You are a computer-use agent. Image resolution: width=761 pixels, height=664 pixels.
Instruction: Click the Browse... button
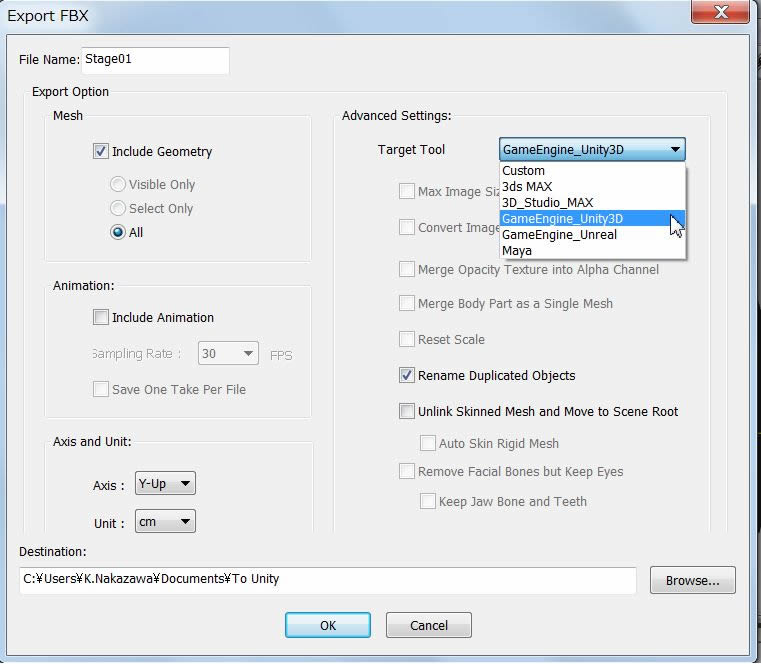point(692,581)
